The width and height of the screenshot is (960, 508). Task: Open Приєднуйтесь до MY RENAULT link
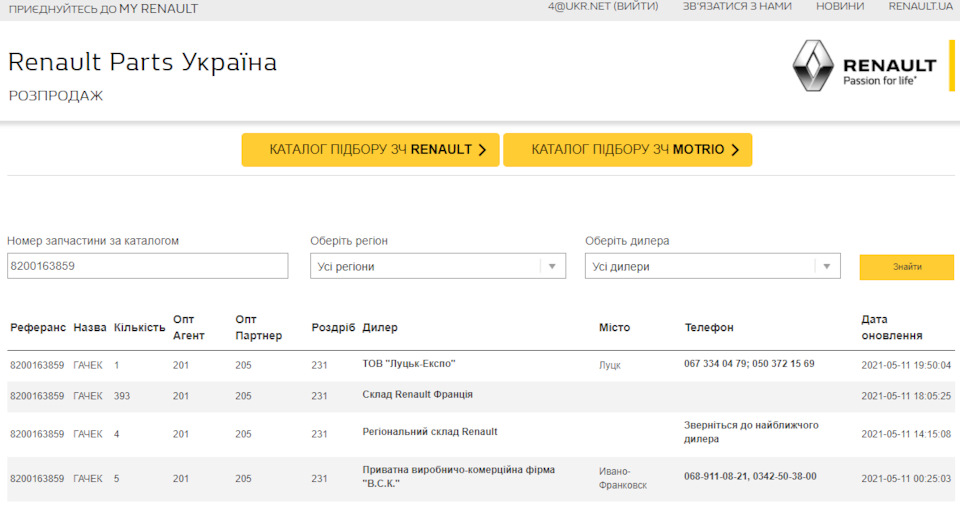(x=103, y=9)
